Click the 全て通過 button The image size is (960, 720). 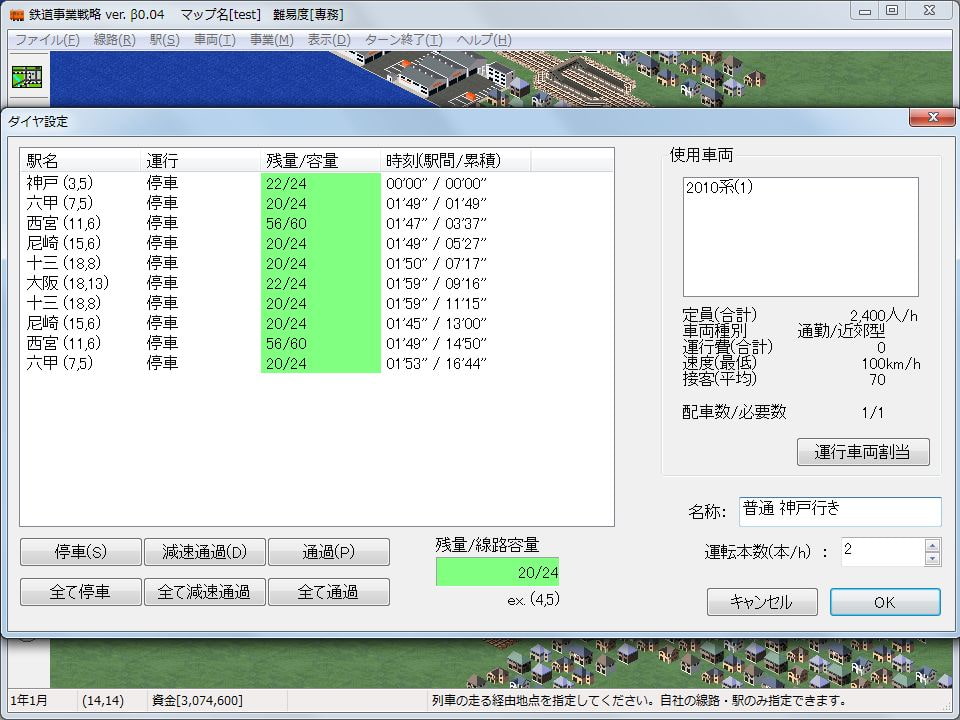click(x=328, y=592)
